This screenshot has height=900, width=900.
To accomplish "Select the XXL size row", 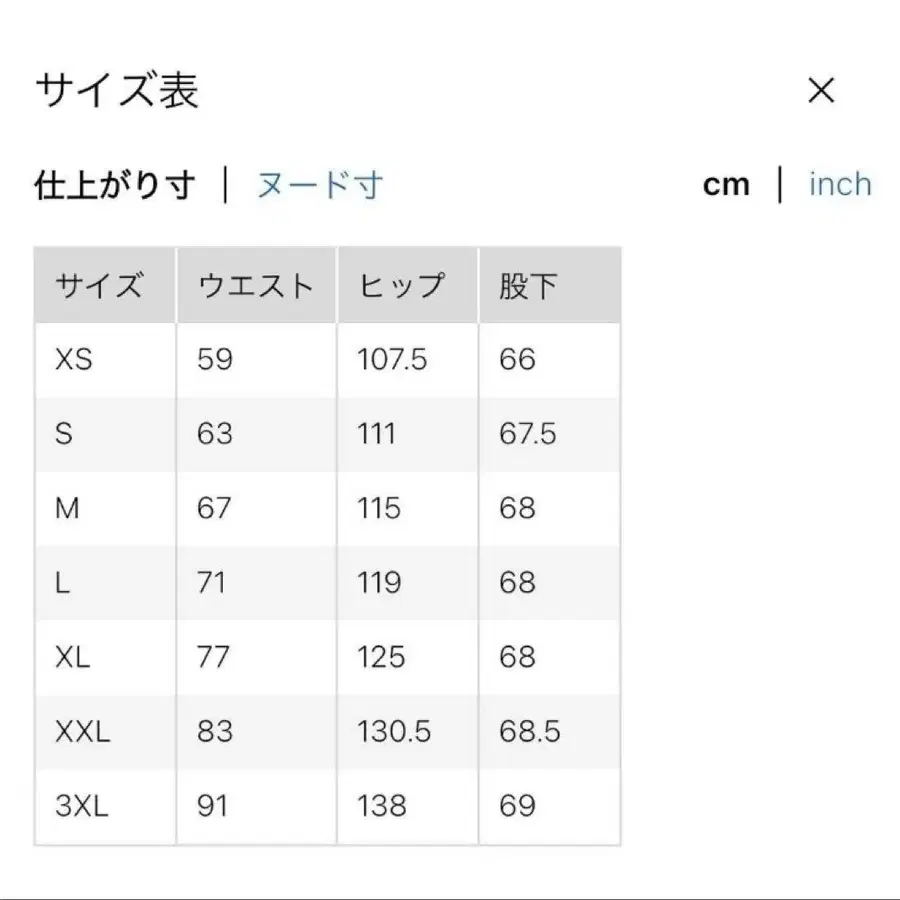I will tap(103, 731).
